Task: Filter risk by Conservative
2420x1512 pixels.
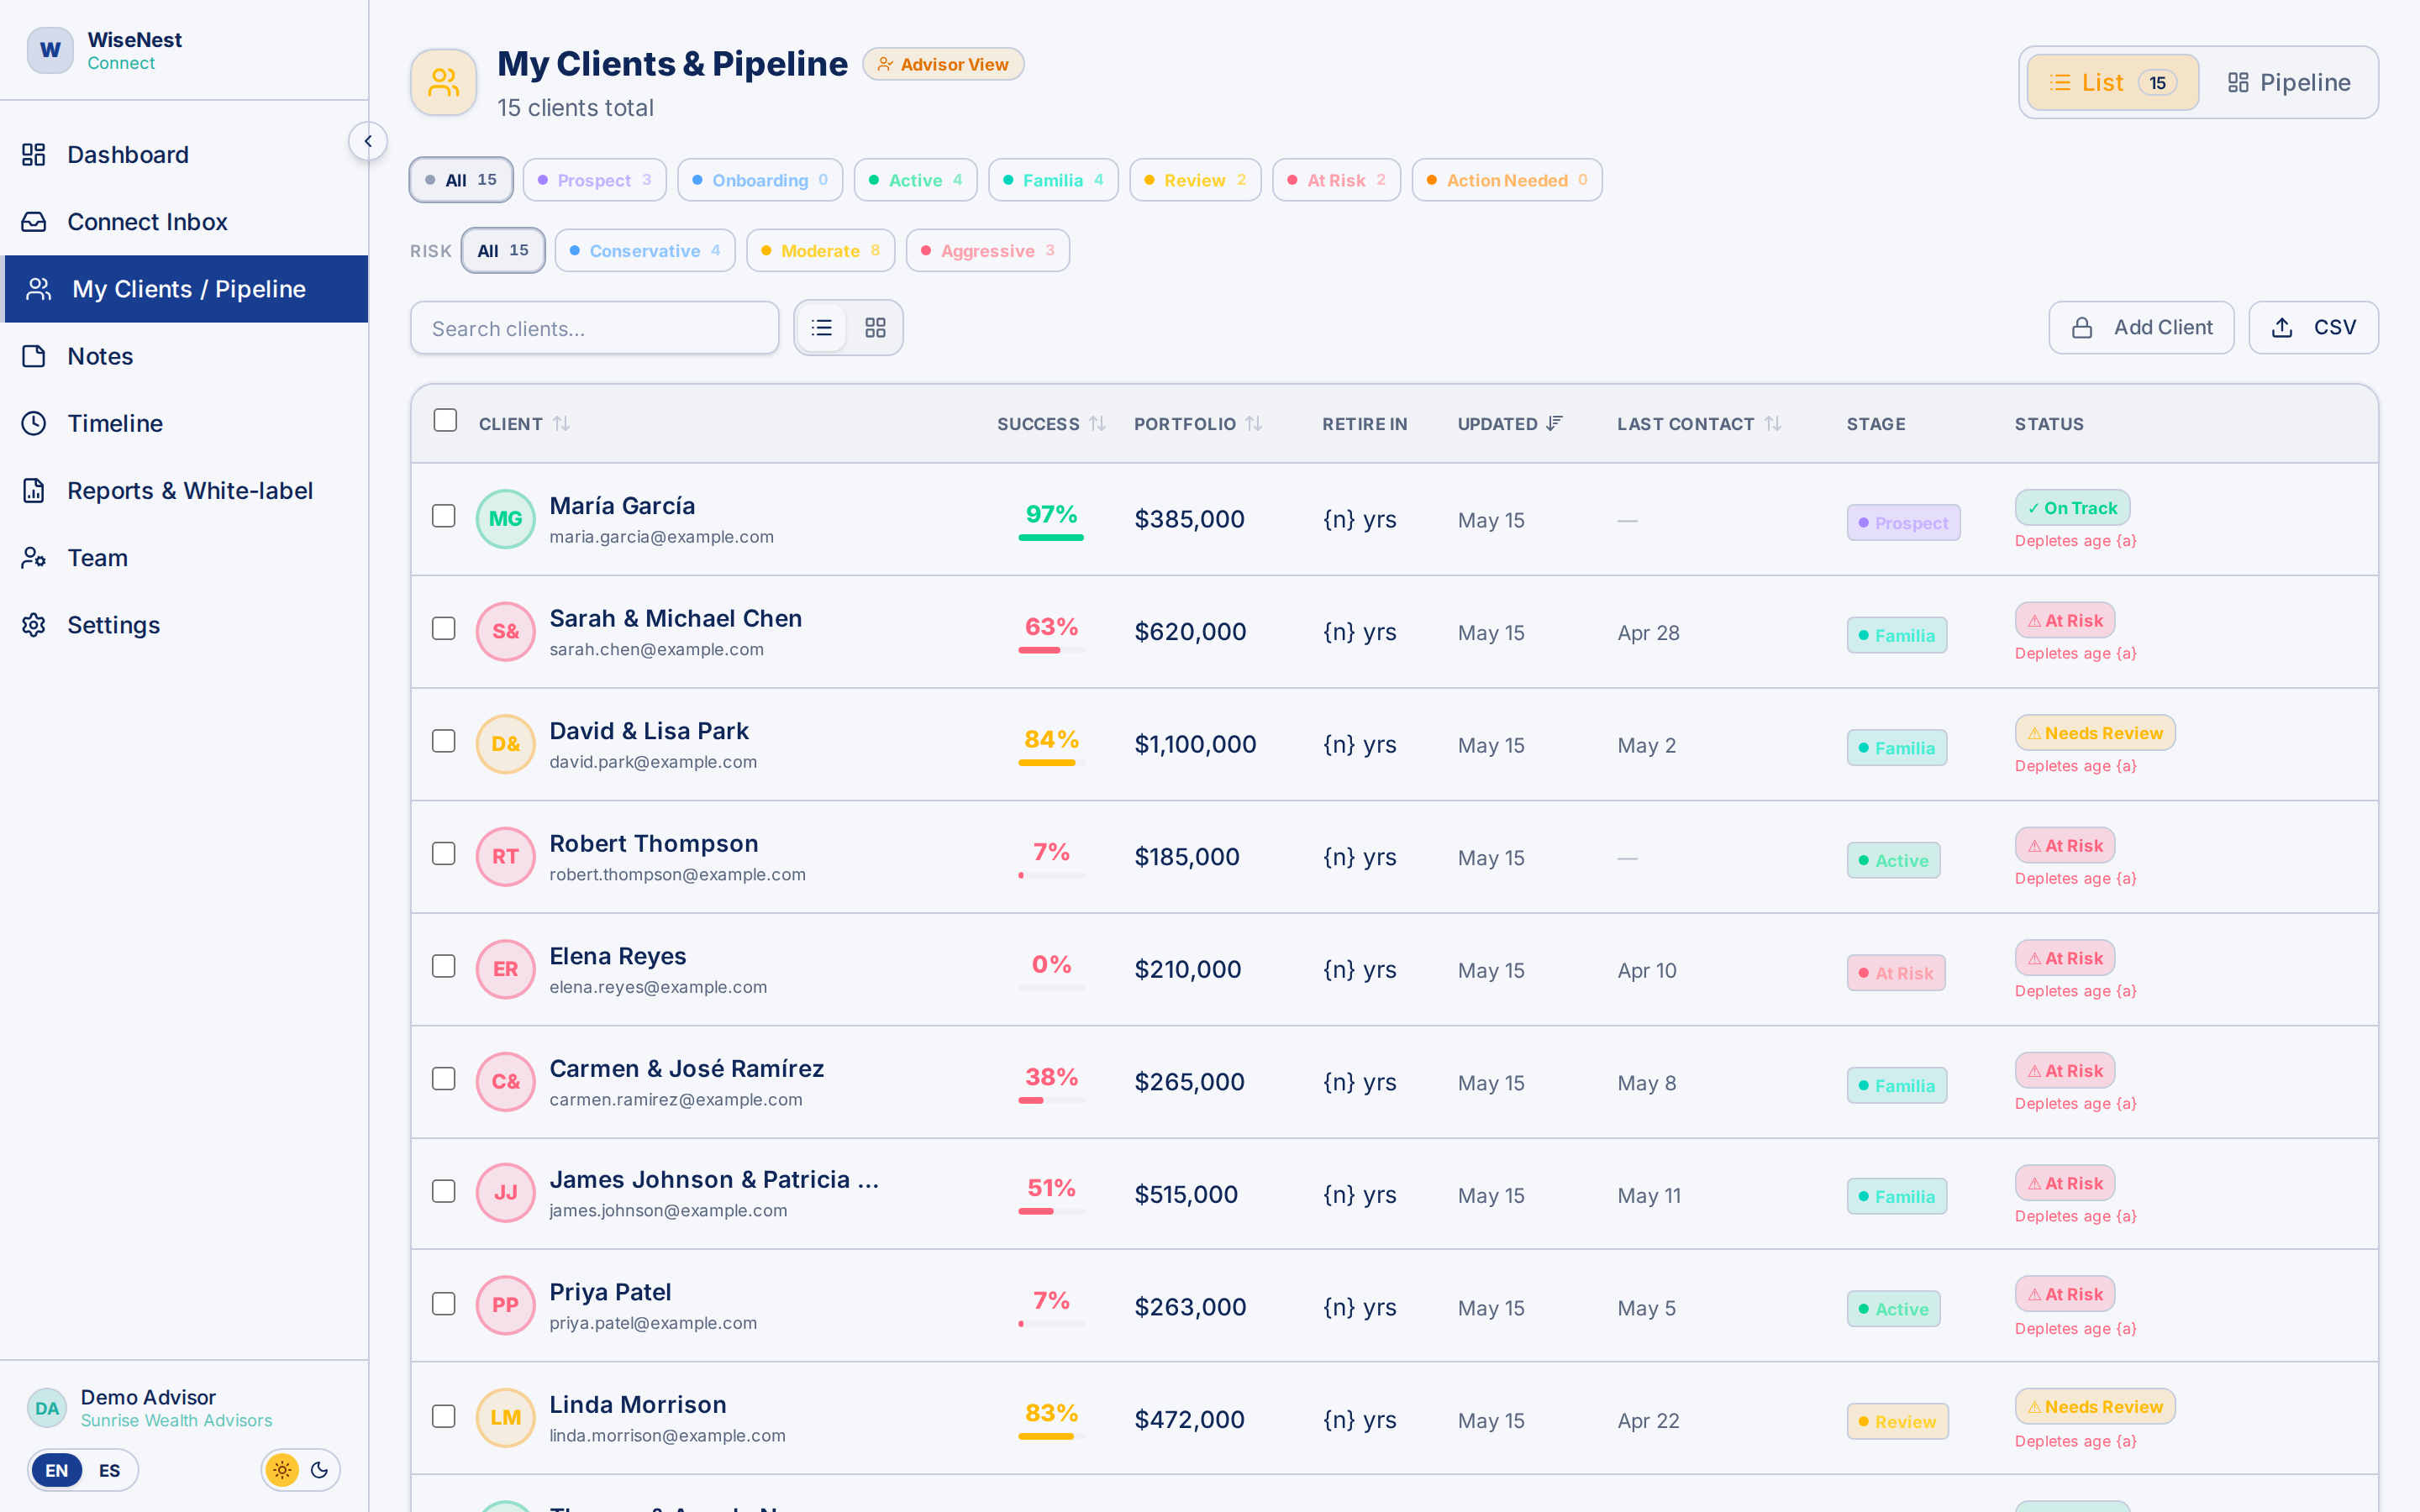Action: (645, 251)
